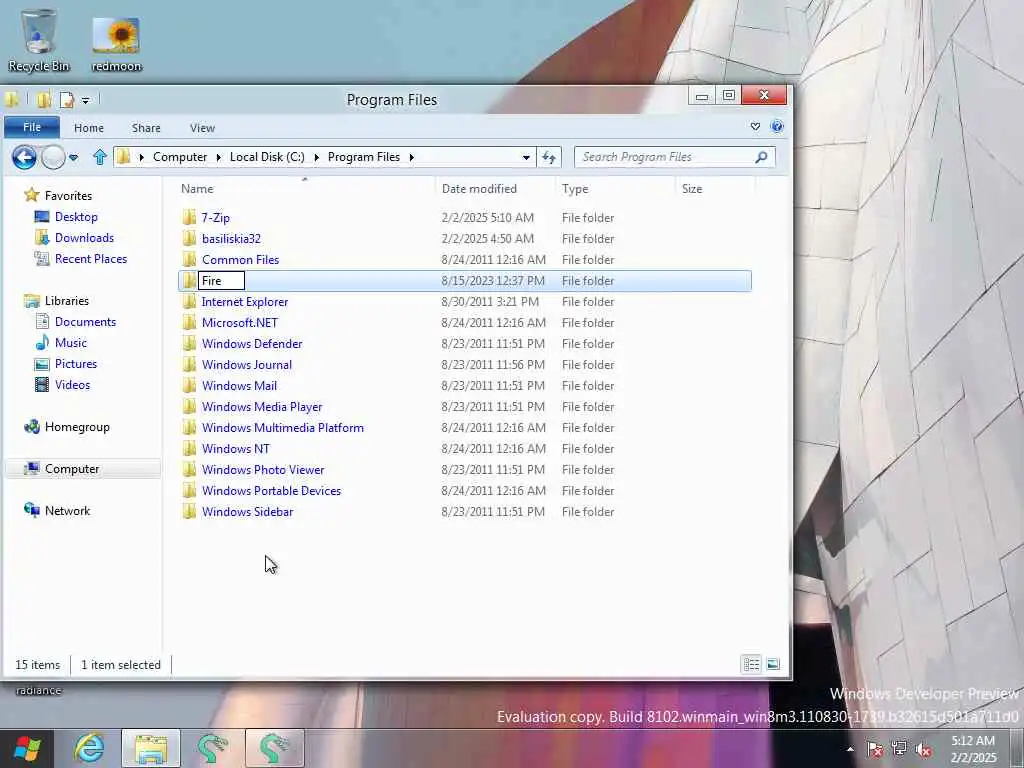The height and width of the screenshot is (768, 1024).
Task: Click the Windows Start button
Action: point(26,748)
